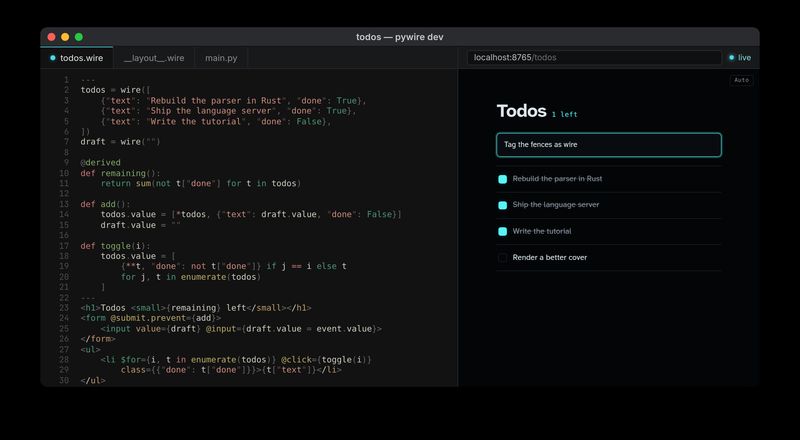Screen dimensions: 800x440
Task: Uncheck 'Ship the language server' checkbox
Action: (x=503, y=205)
